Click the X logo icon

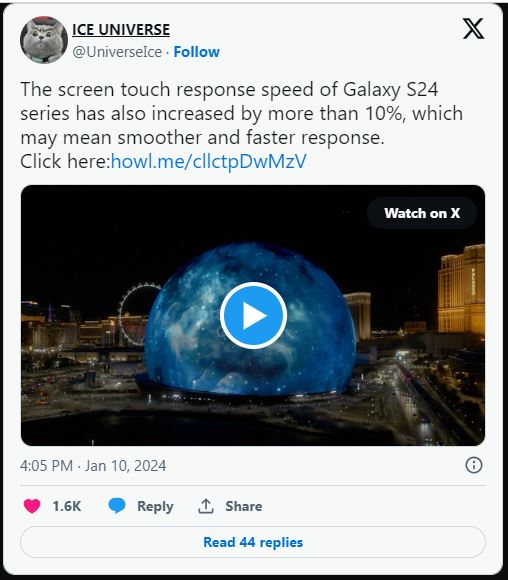point(473,28)
